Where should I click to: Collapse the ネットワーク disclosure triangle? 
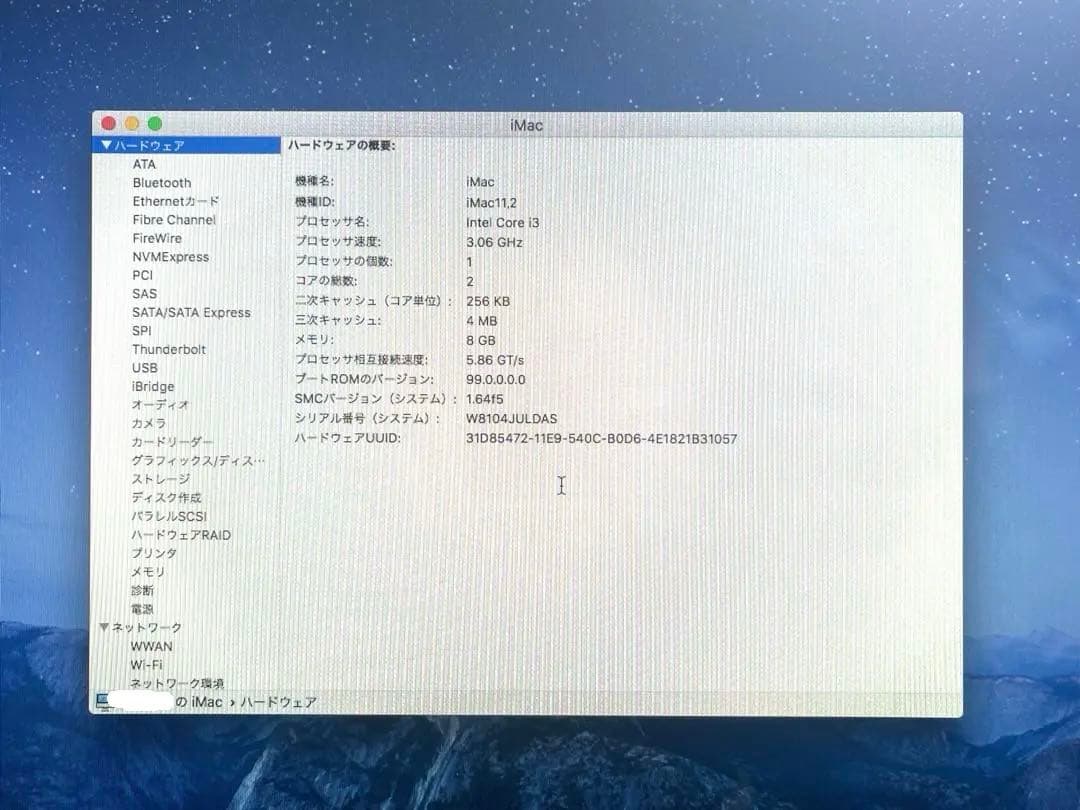[x=104, y=627]
